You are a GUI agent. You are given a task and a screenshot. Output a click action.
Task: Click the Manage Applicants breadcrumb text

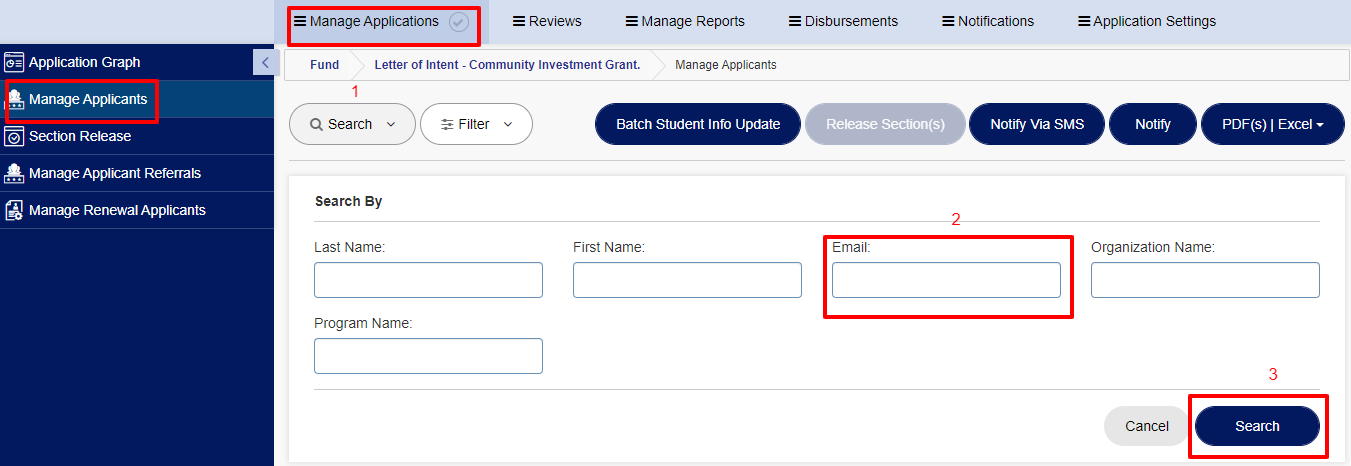tap(726, 65)
